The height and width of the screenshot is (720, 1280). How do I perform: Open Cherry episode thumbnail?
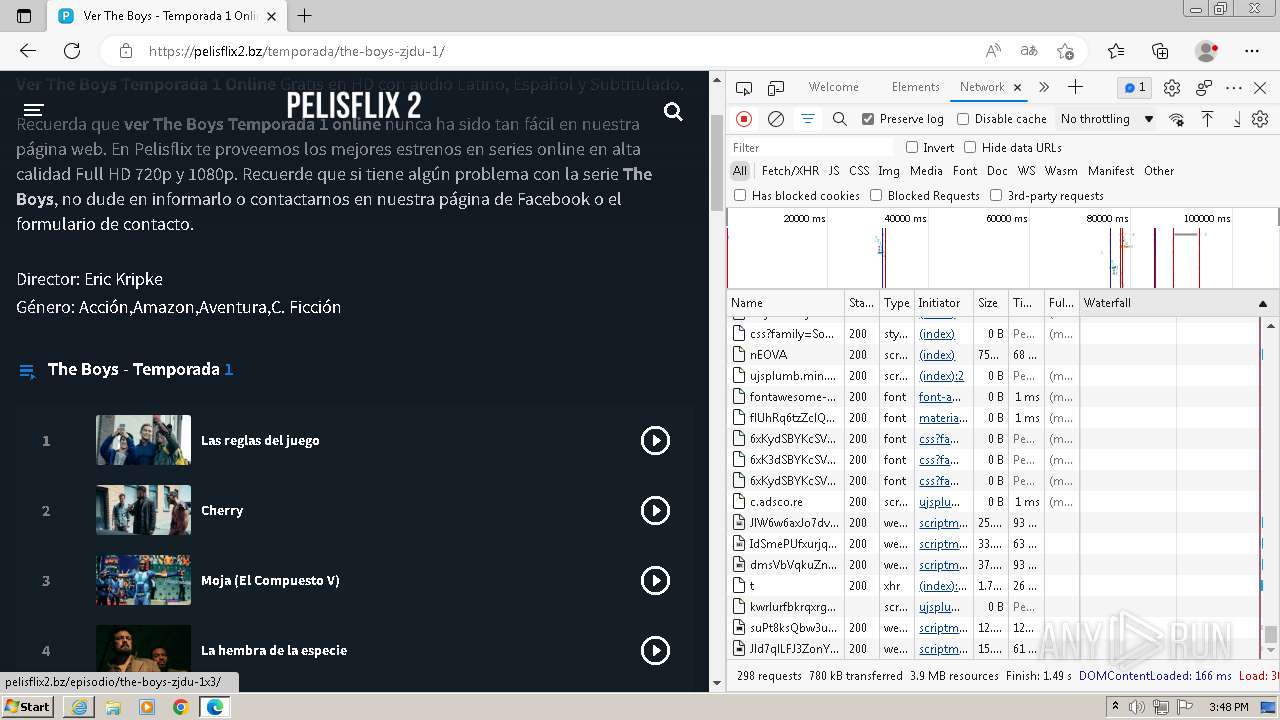tap(143, 510)
